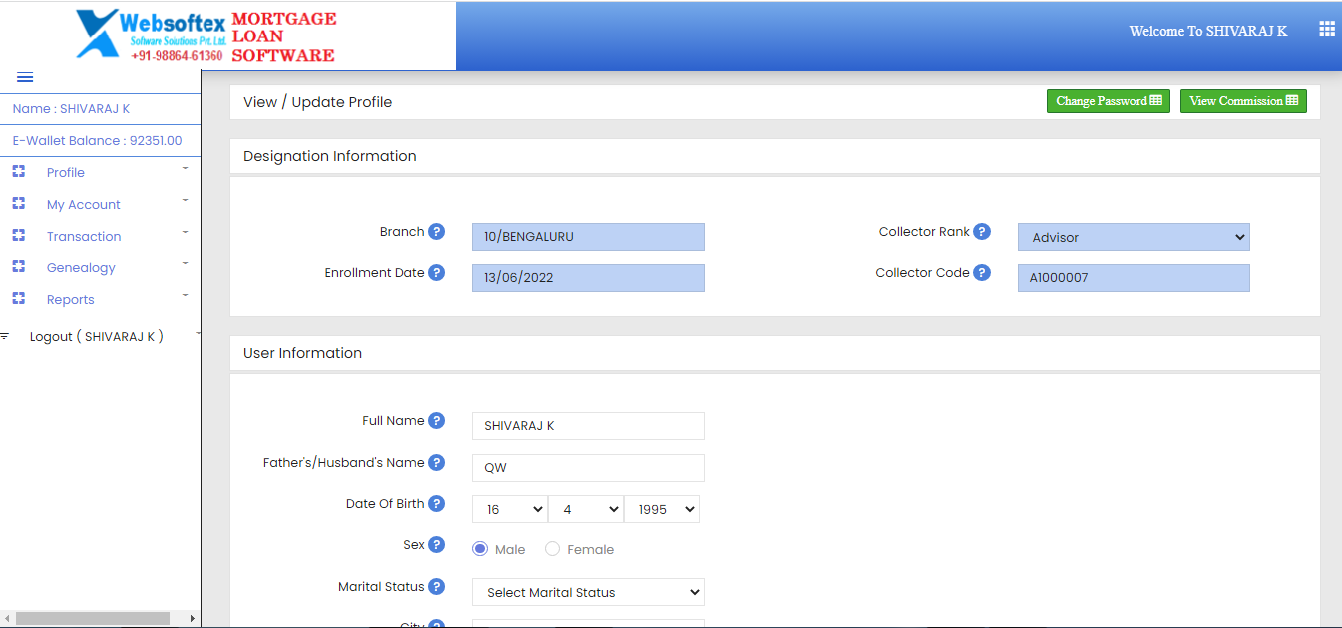Click help icon next to Full Name
The height and width of the screenshot is (628, 1342).
437,421
